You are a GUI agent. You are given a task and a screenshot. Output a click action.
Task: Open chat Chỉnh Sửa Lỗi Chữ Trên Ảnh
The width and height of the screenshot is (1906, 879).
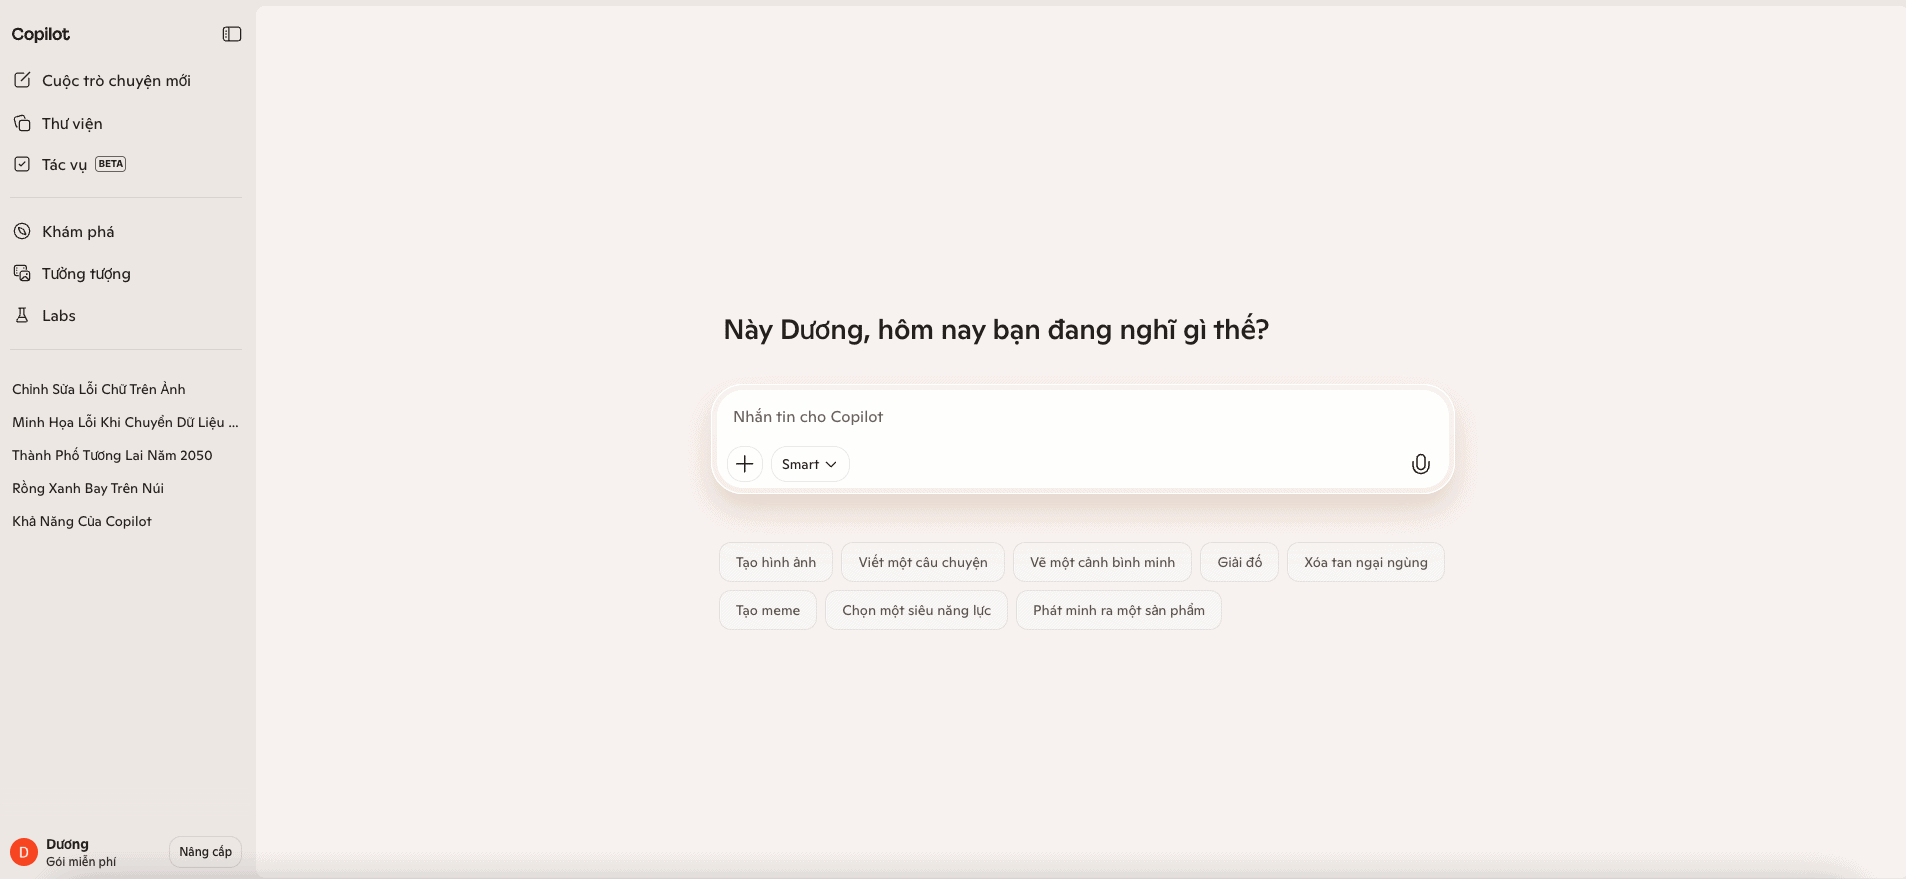(x=99, y=389)
